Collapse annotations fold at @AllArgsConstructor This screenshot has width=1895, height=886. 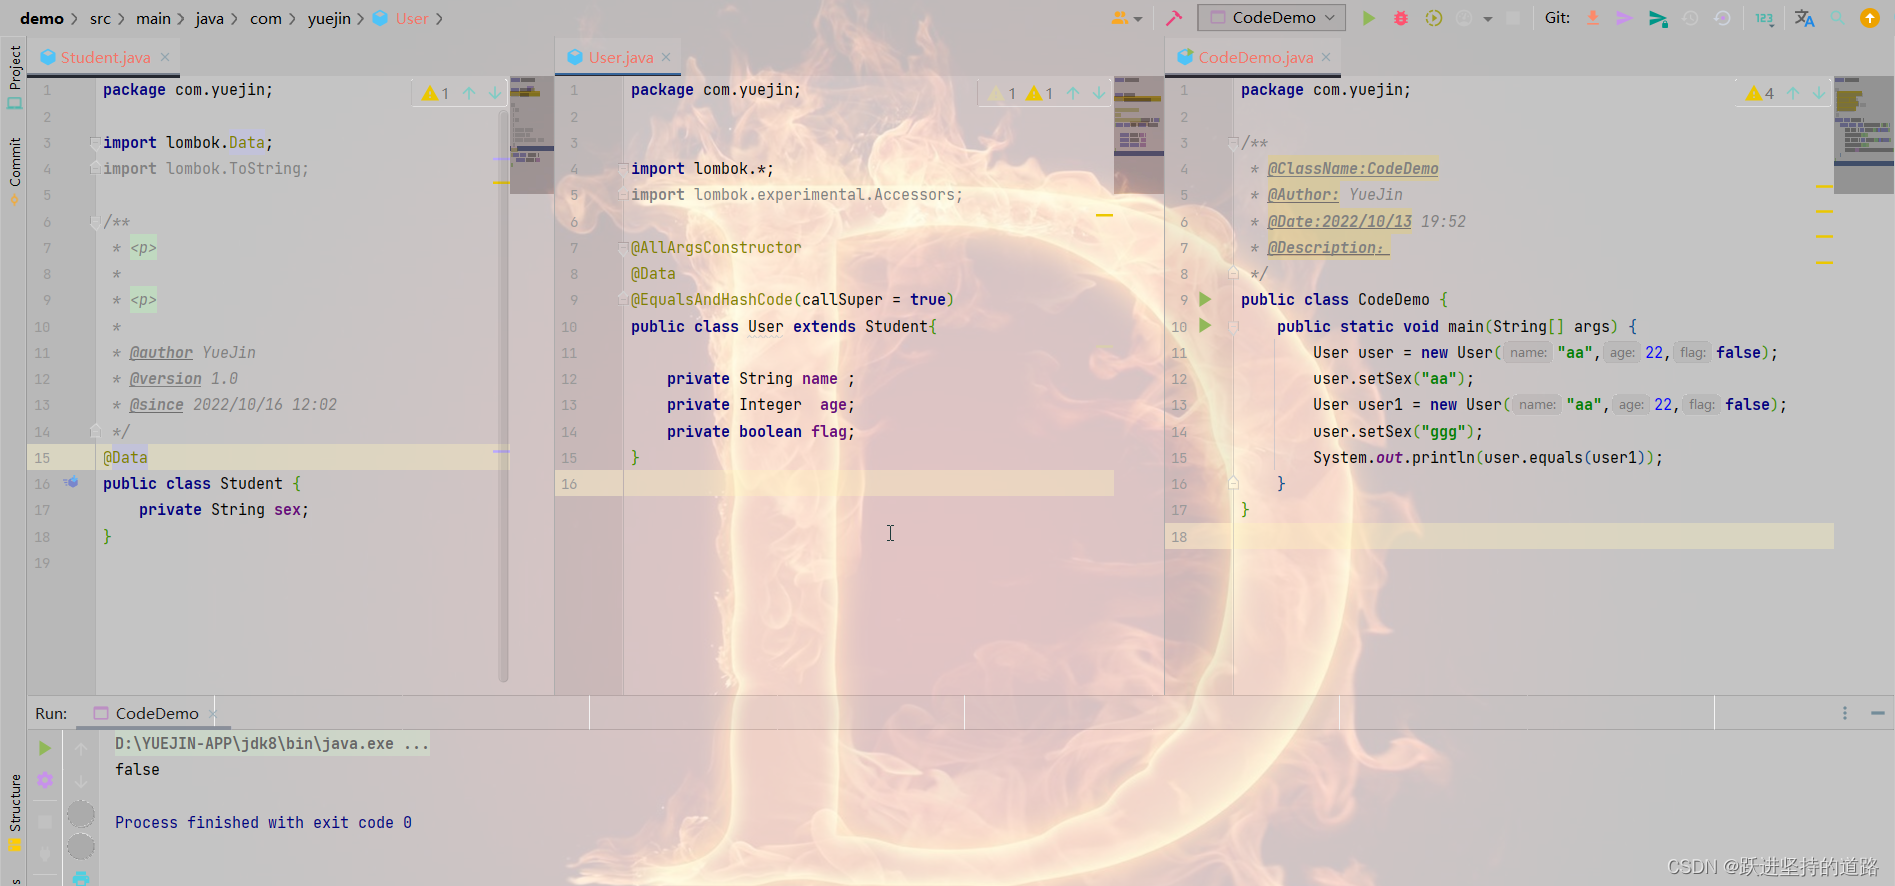(623, 247)
